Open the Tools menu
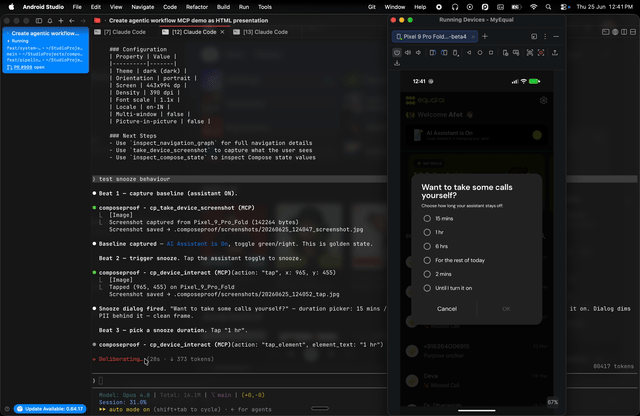The image size is (640, 416). coord(264,7)
